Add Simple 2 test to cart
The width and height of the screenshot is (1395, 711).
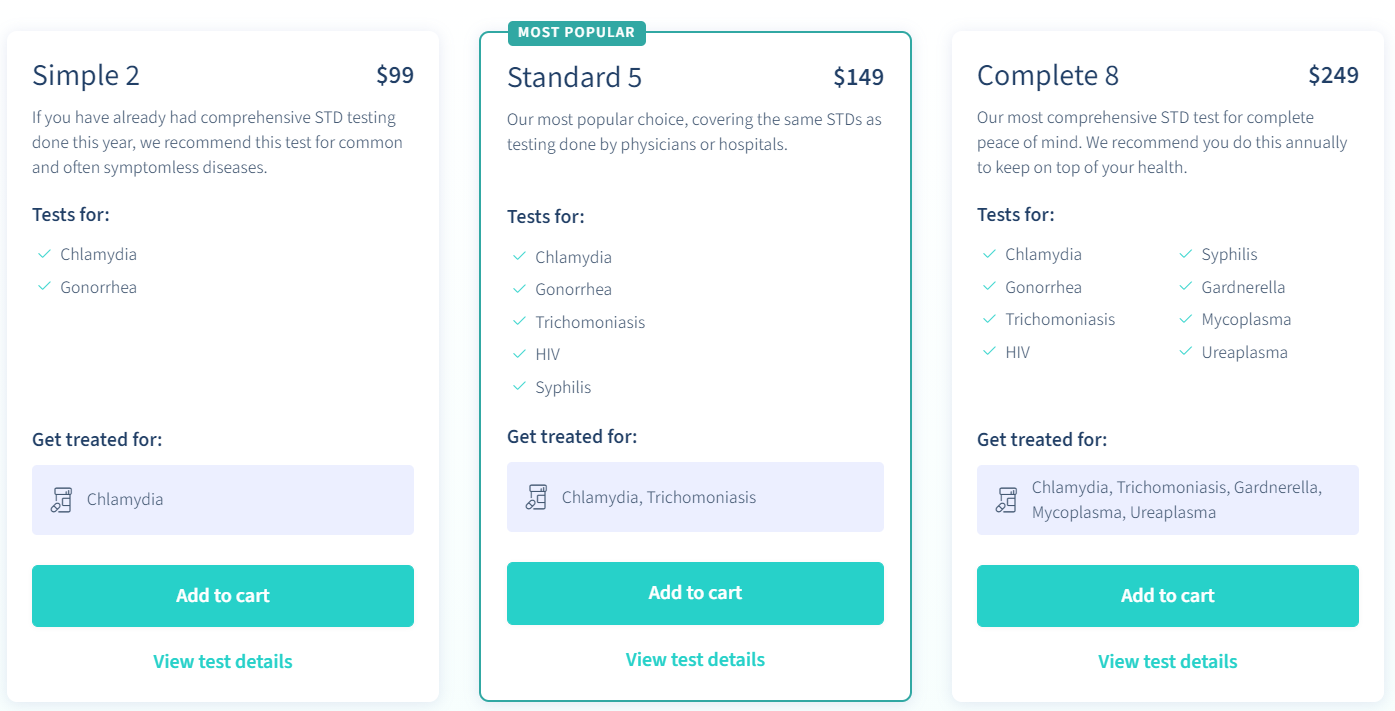223,596
